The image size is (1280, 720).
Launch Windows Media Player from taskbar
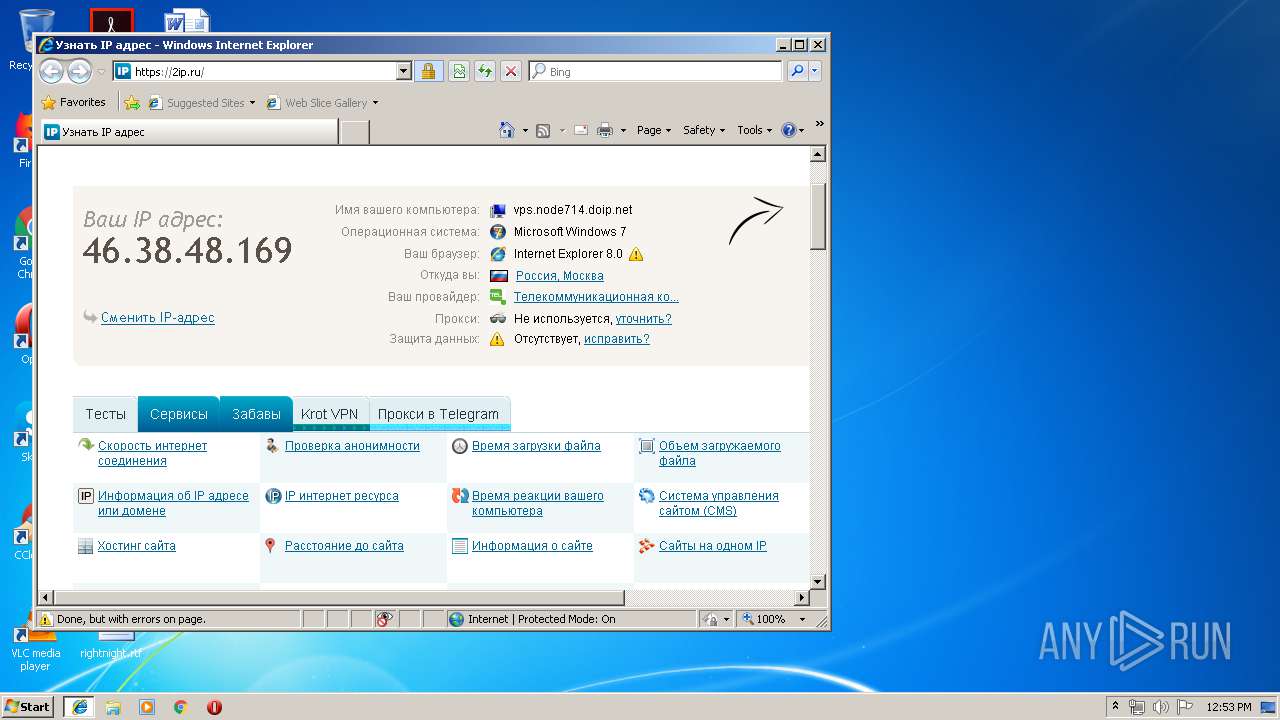147,707
